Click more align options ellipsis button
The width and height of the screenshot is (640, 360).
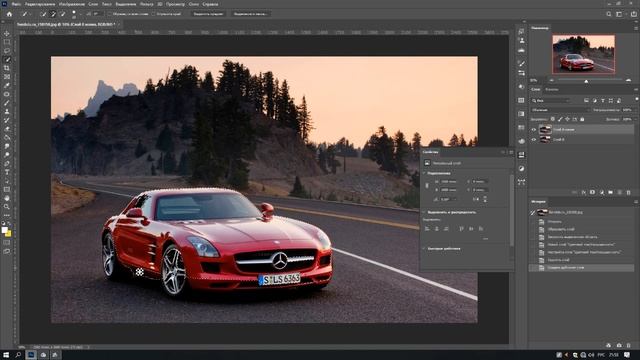[x=485, y=238]
